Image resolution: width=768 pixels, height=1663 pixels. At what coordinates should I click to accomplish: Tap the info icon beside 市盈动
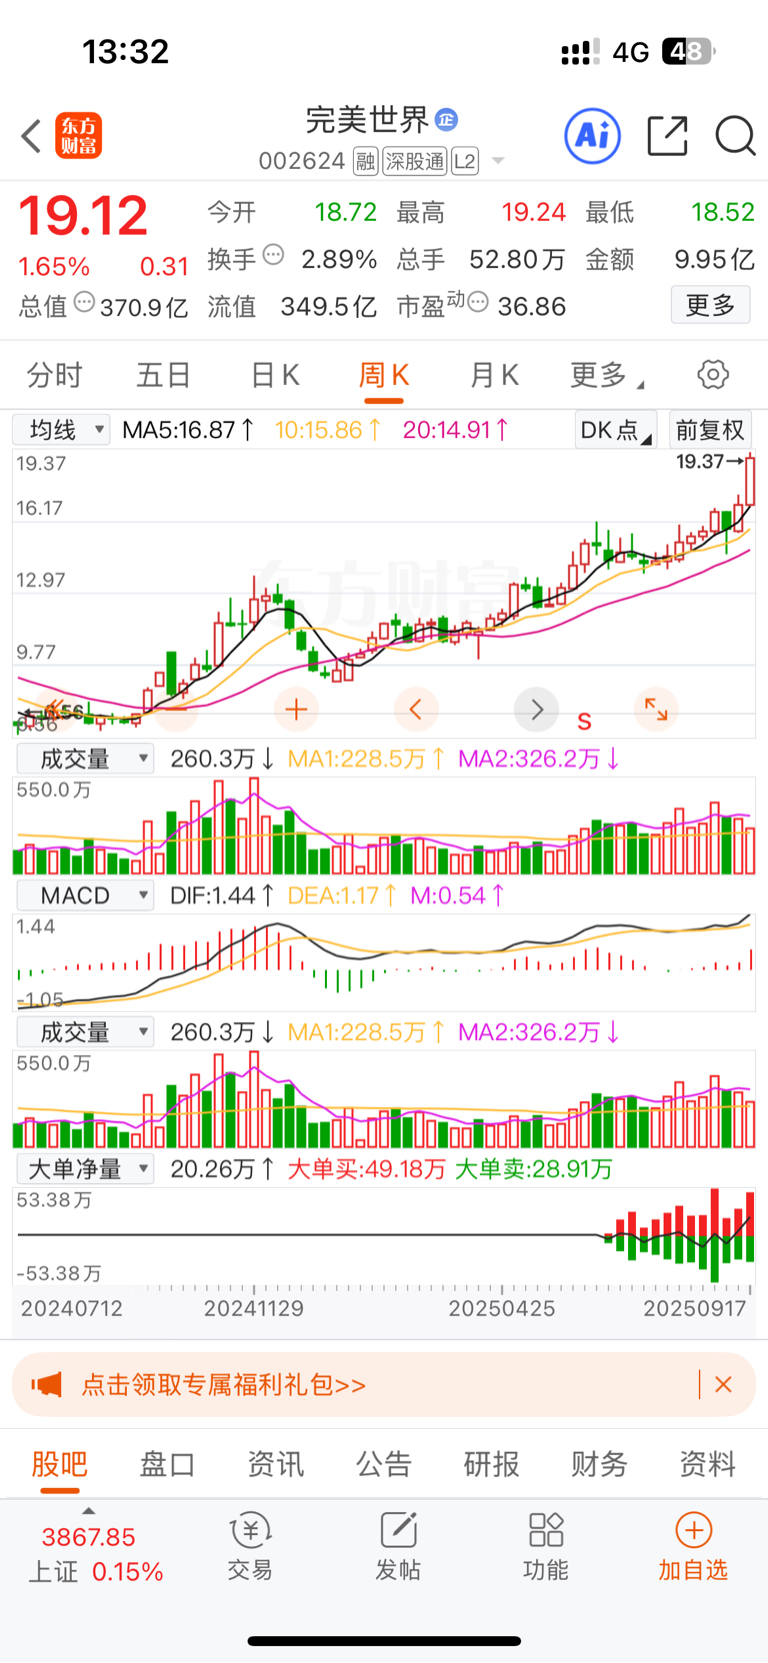click(x=478, y=302)
